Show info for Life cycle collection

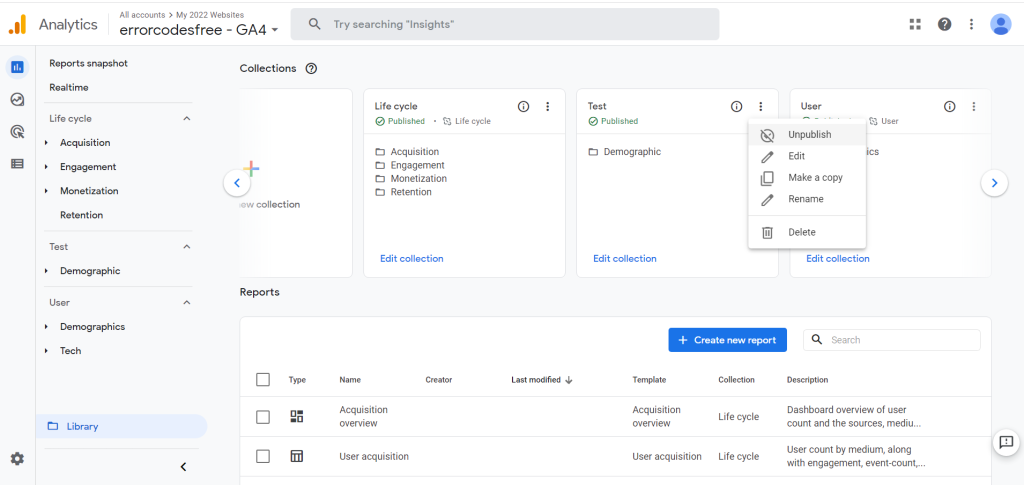point(523,107)
